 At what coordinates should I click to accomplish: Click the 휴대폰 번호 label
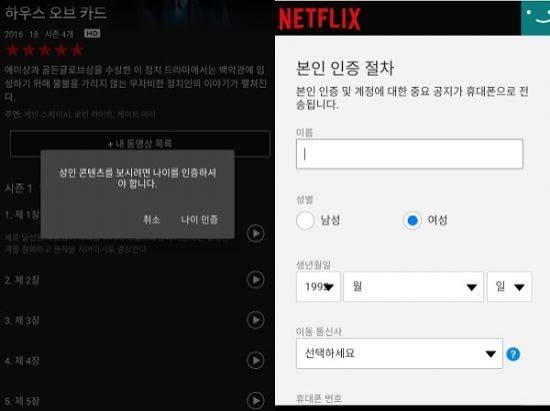319,398
